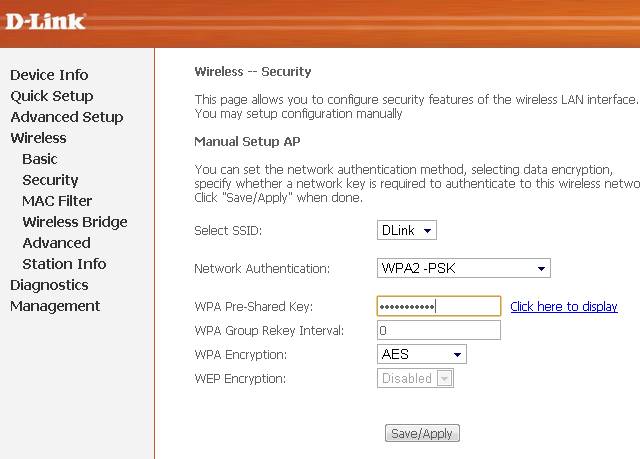Viewport: 640px width, 459px height.
Task: Click the D-Link logo
Action: pos(44,21)
